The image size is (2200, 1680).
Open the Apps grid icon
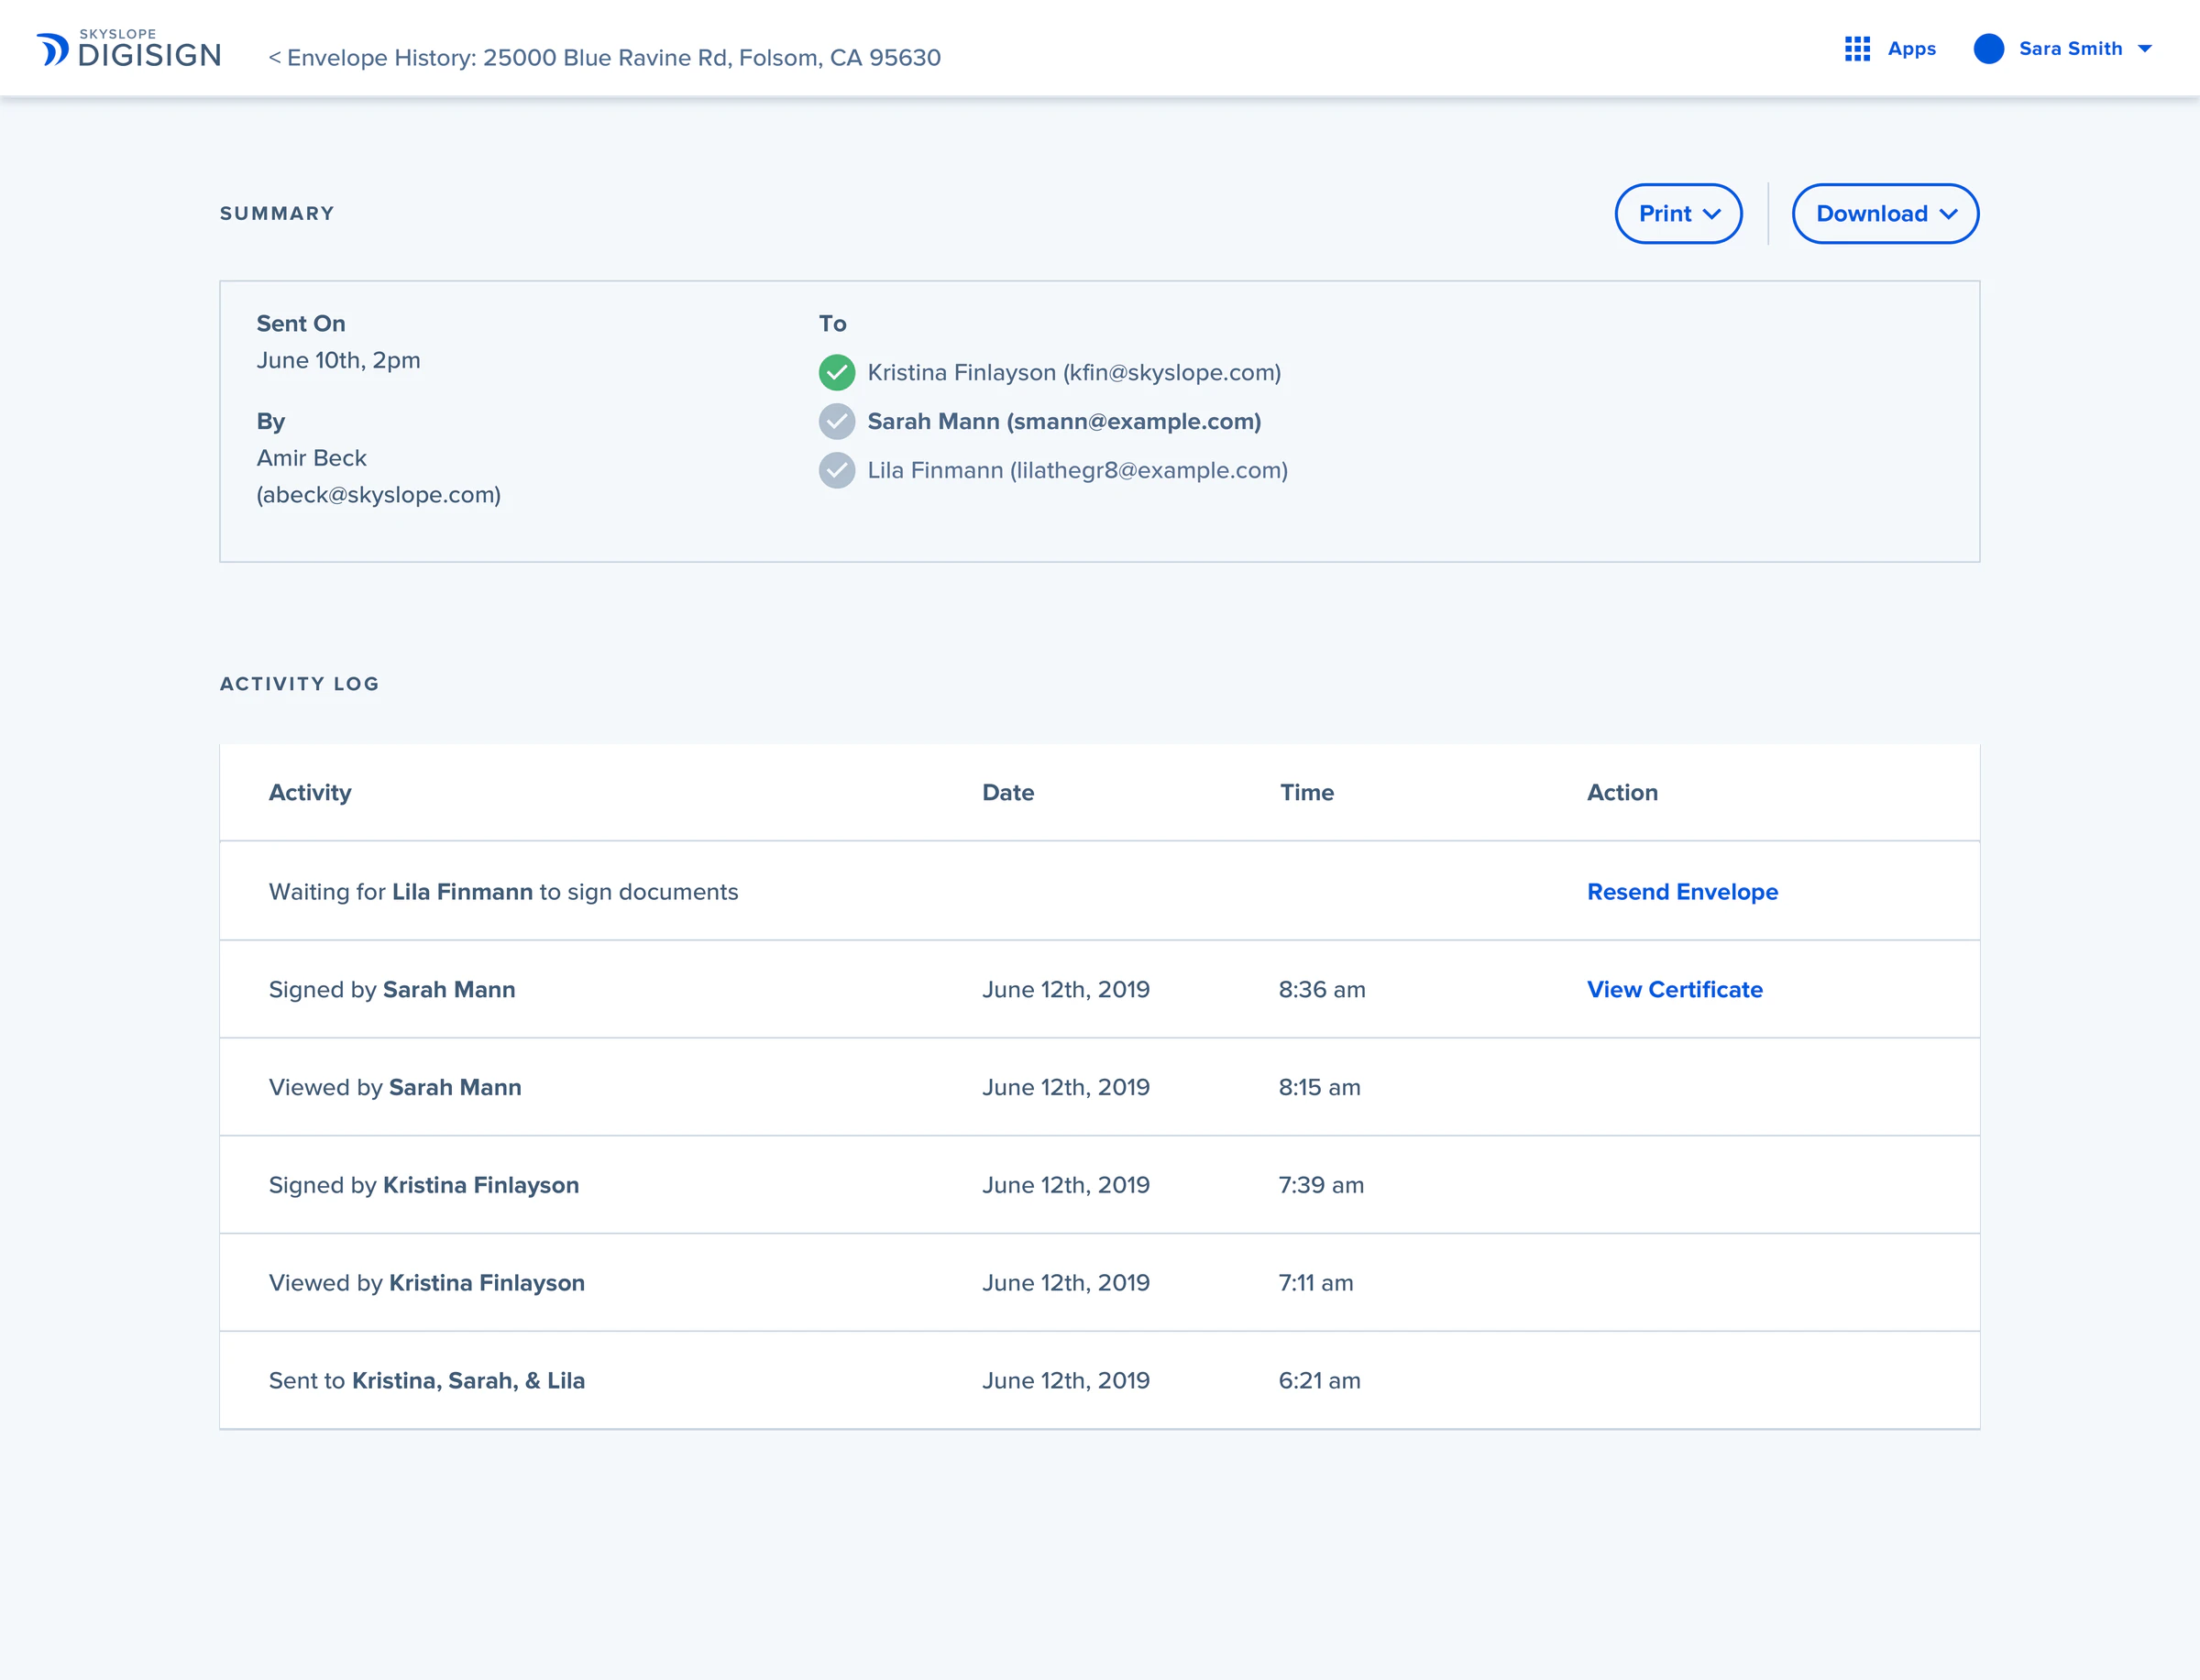1857,49
